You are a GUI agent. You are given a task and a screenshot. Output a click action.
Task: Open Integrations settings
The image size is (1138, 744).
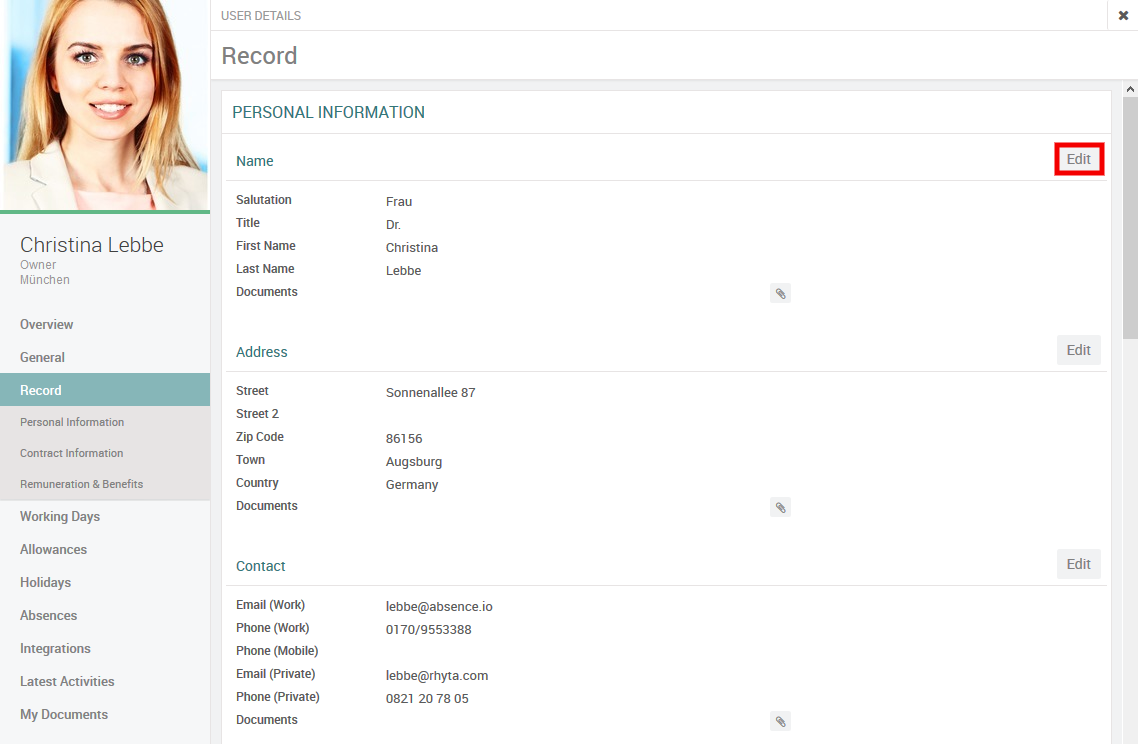tap(55, 648)
